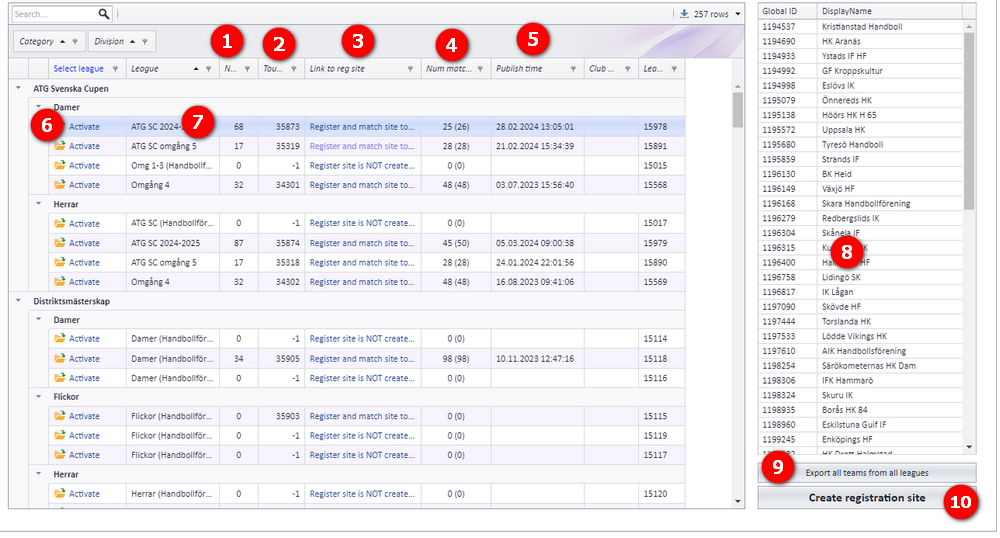Activate league ATG SC omgång 5 15891
Screen dimensions: 1000x538
click(x=84, y=146)
